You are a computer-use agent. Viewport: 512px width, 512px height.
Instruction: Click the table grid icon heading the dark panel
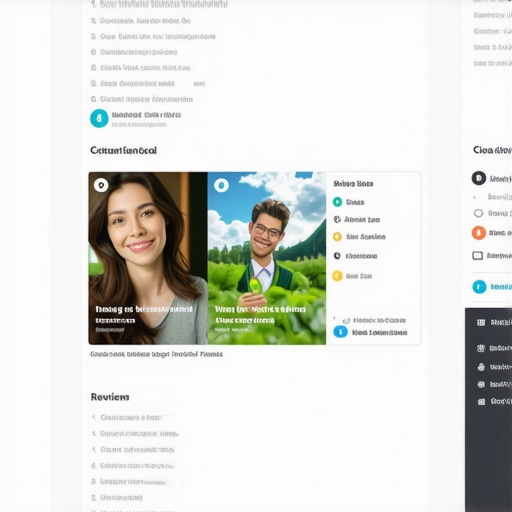481,322
